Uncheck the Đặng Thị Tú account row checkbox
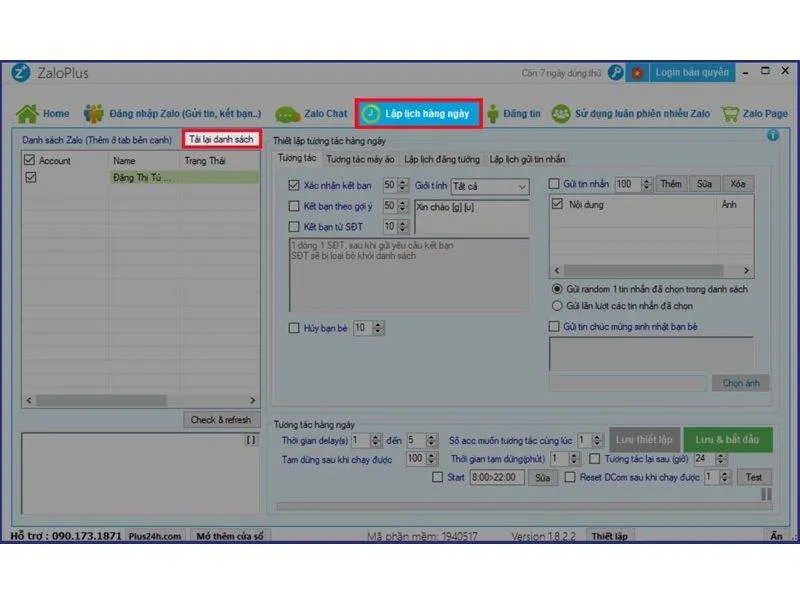Screen dimensions: 800x600 click(x=31, y=178)
